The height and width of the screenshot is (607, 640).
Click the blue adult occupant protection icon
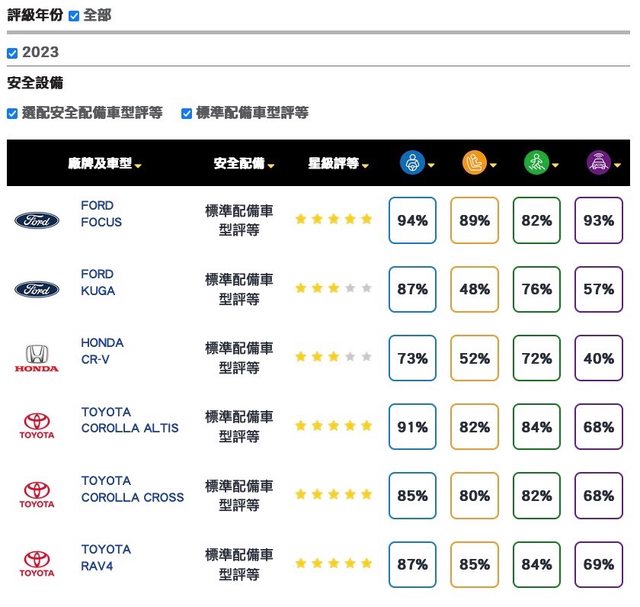(x=411, y=163)
